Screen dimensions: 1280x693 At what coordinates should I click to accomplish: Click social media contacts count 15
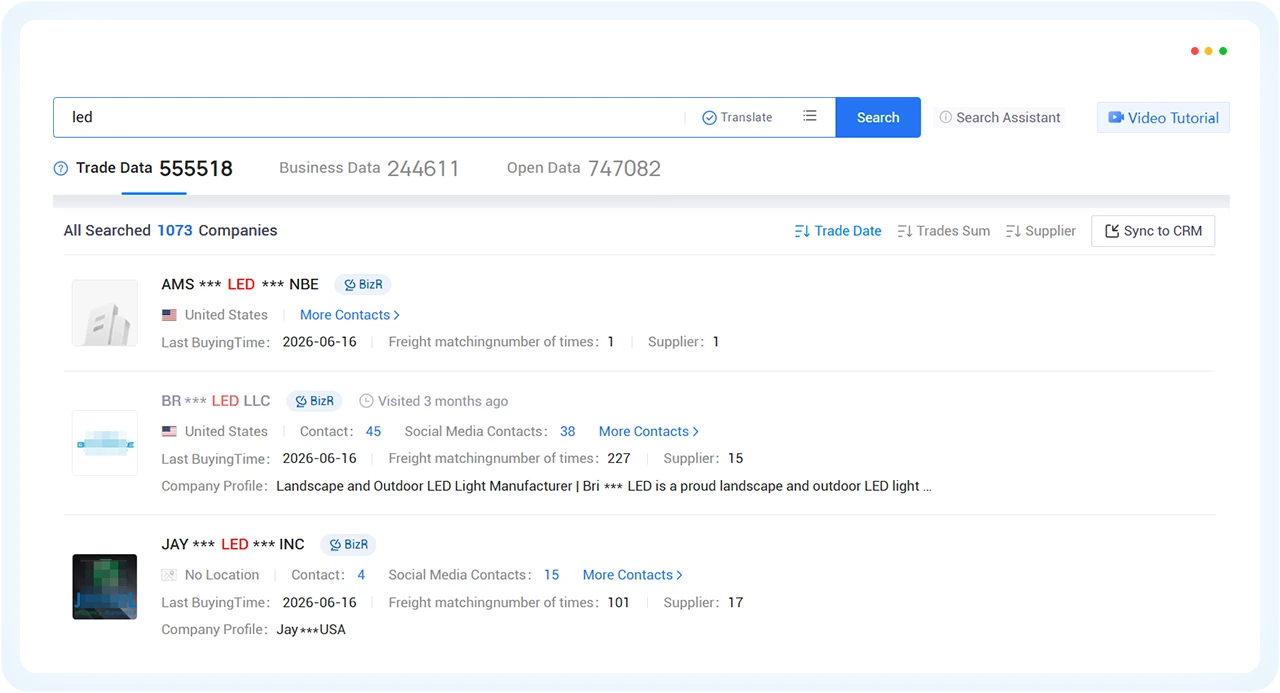point(551,575)
